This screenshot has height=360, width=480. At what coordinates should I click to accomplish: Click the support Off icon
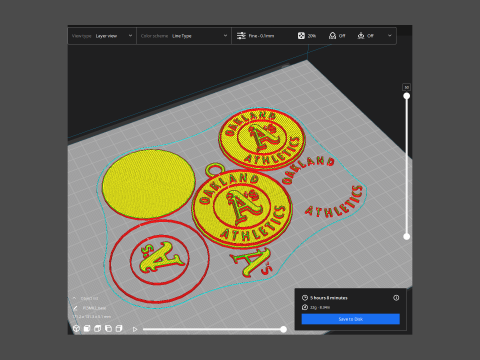tap(332, 36)
